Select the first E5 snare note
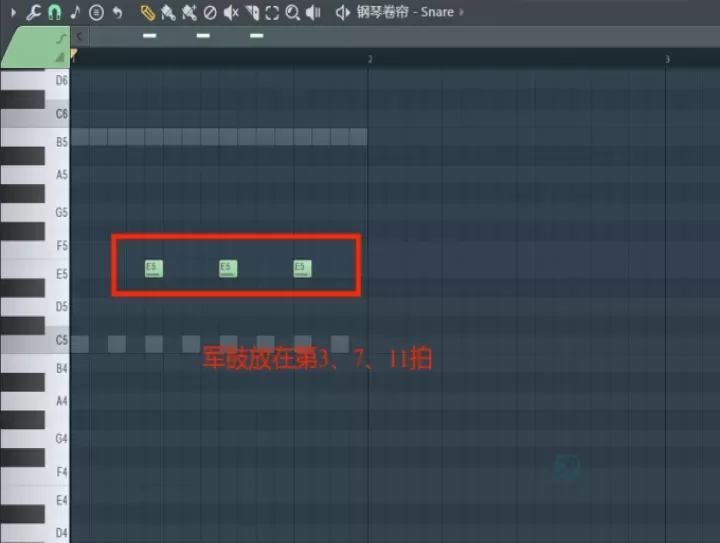Image resolution: width=720 pixels, height=543 pixels. (x=154, y=269)
